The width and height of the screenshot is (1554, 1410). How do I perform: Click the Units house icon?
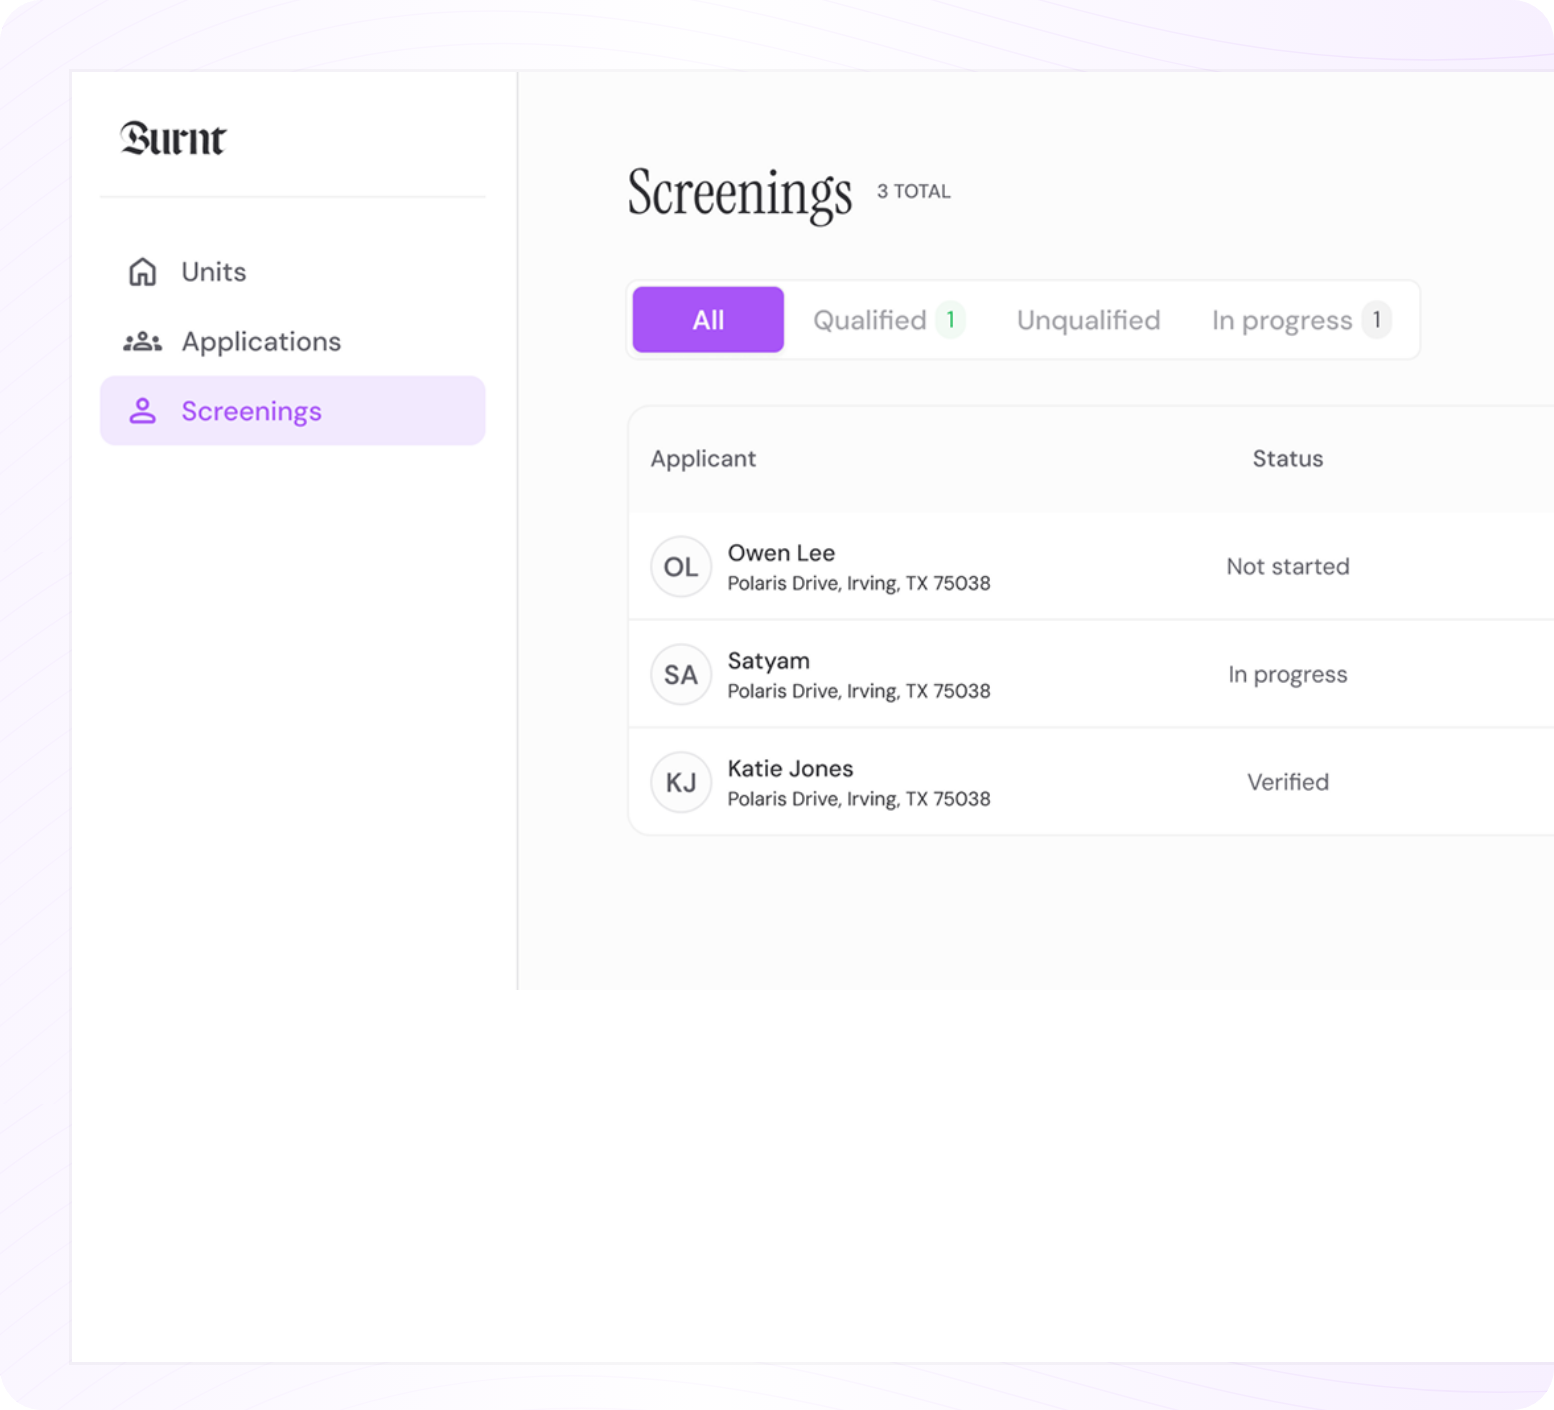(143, 272)
